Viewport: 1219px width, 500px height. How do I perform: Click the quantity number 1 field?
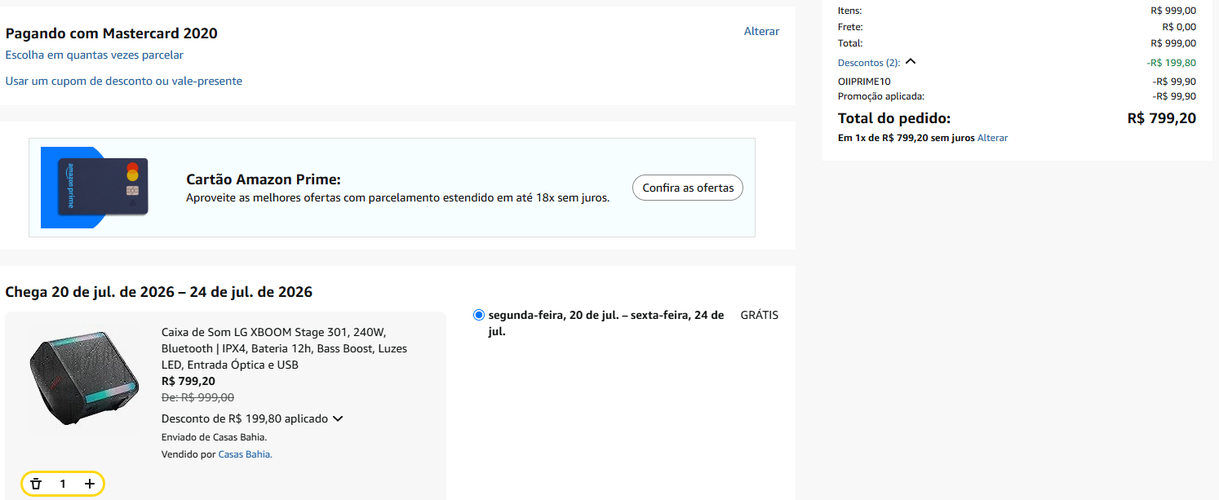(63, 484)
